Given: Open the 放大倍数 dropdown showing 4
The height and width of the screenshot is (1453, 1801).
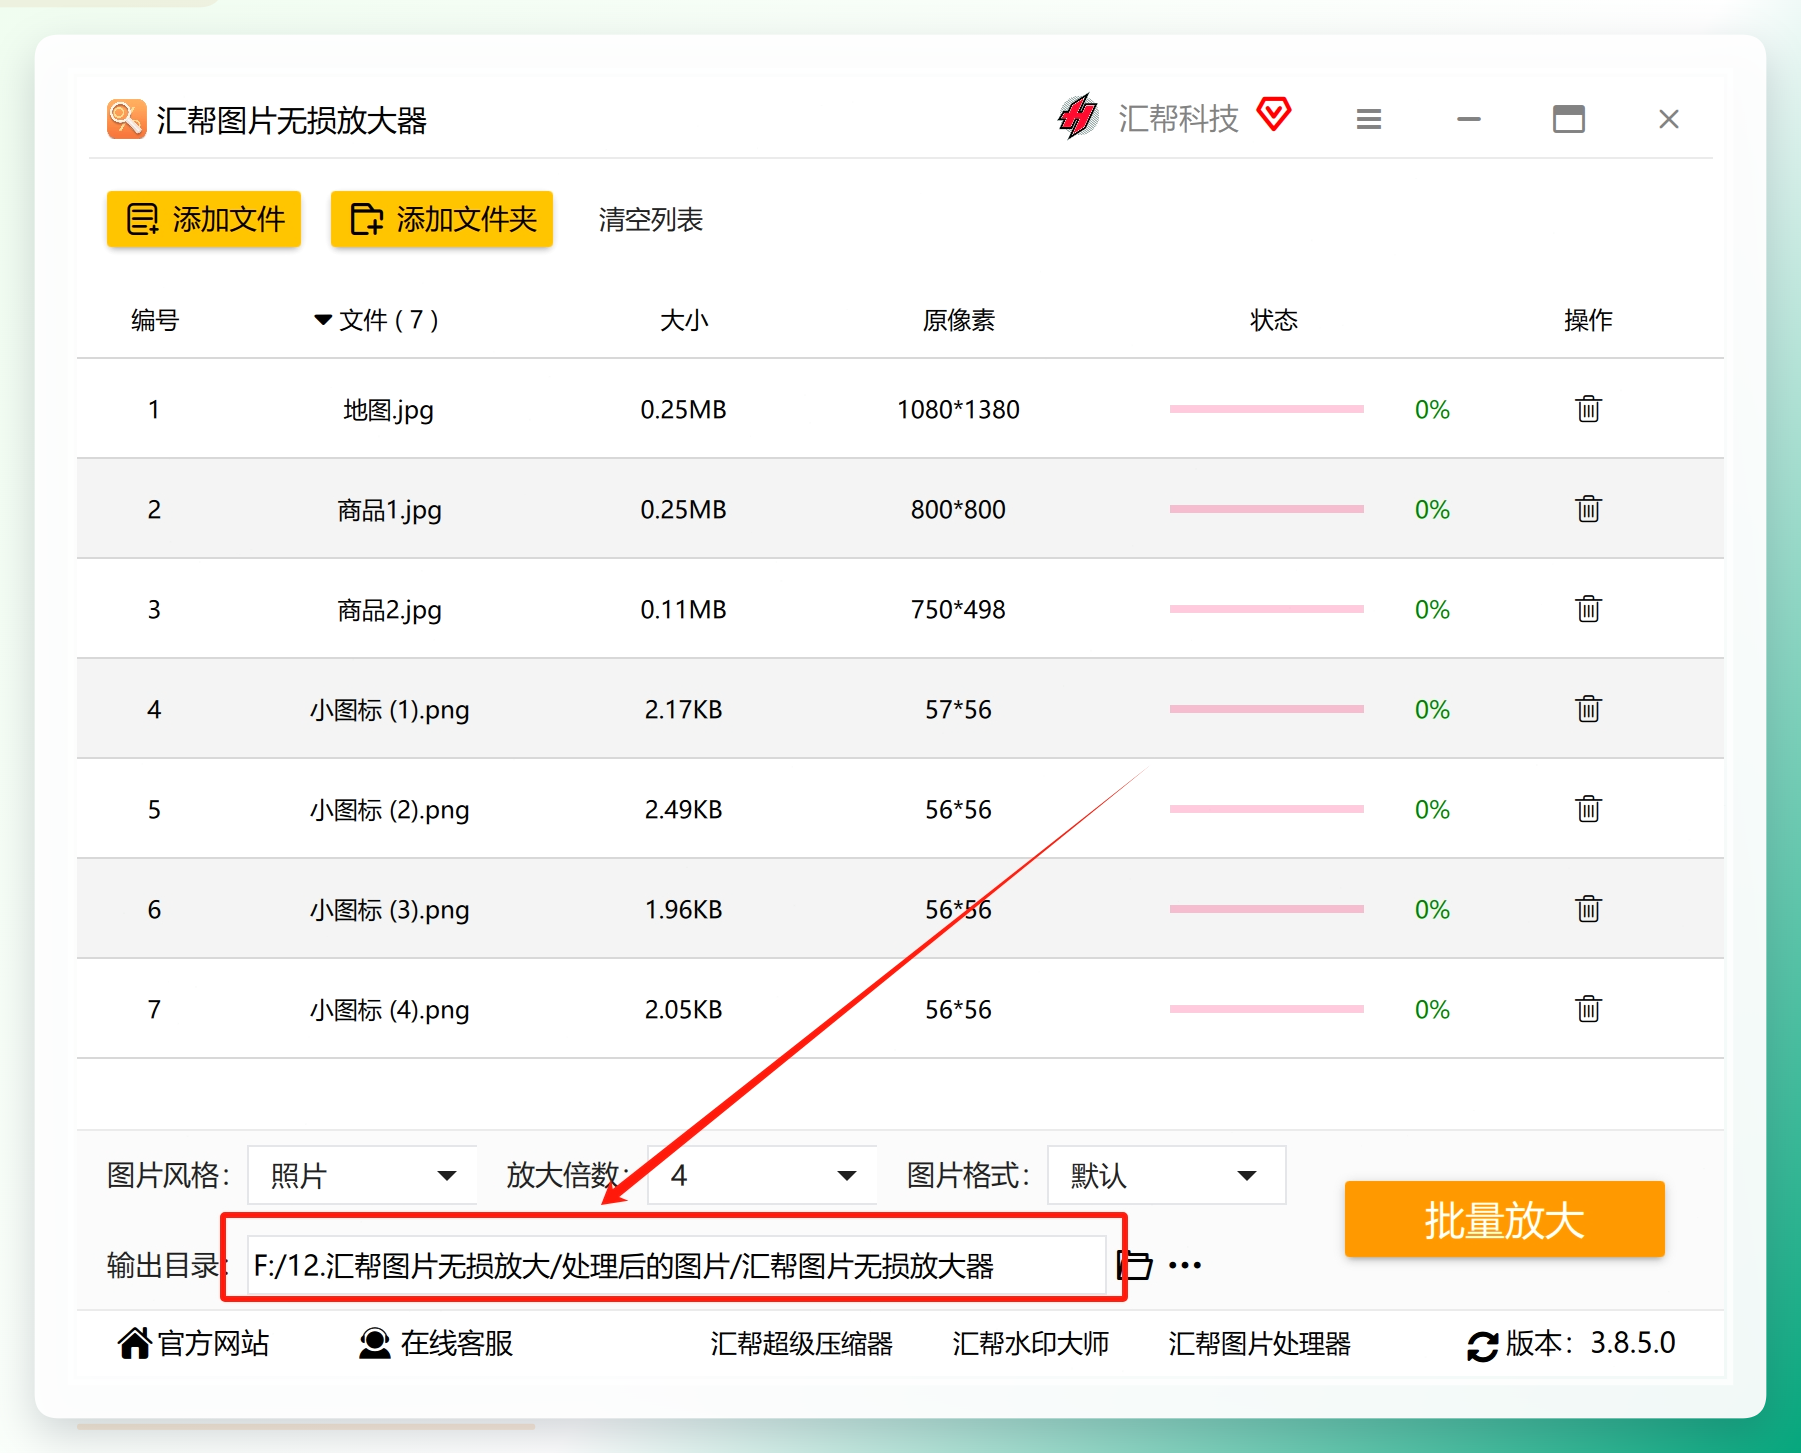Looking at the screenshot, I should click(x=762, y=1175).
